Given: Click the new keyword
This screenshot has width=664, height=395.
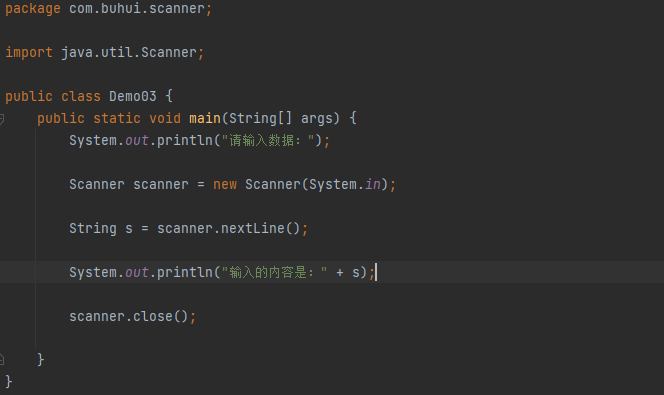Looking at the screenshot, I should coord(225,185).
